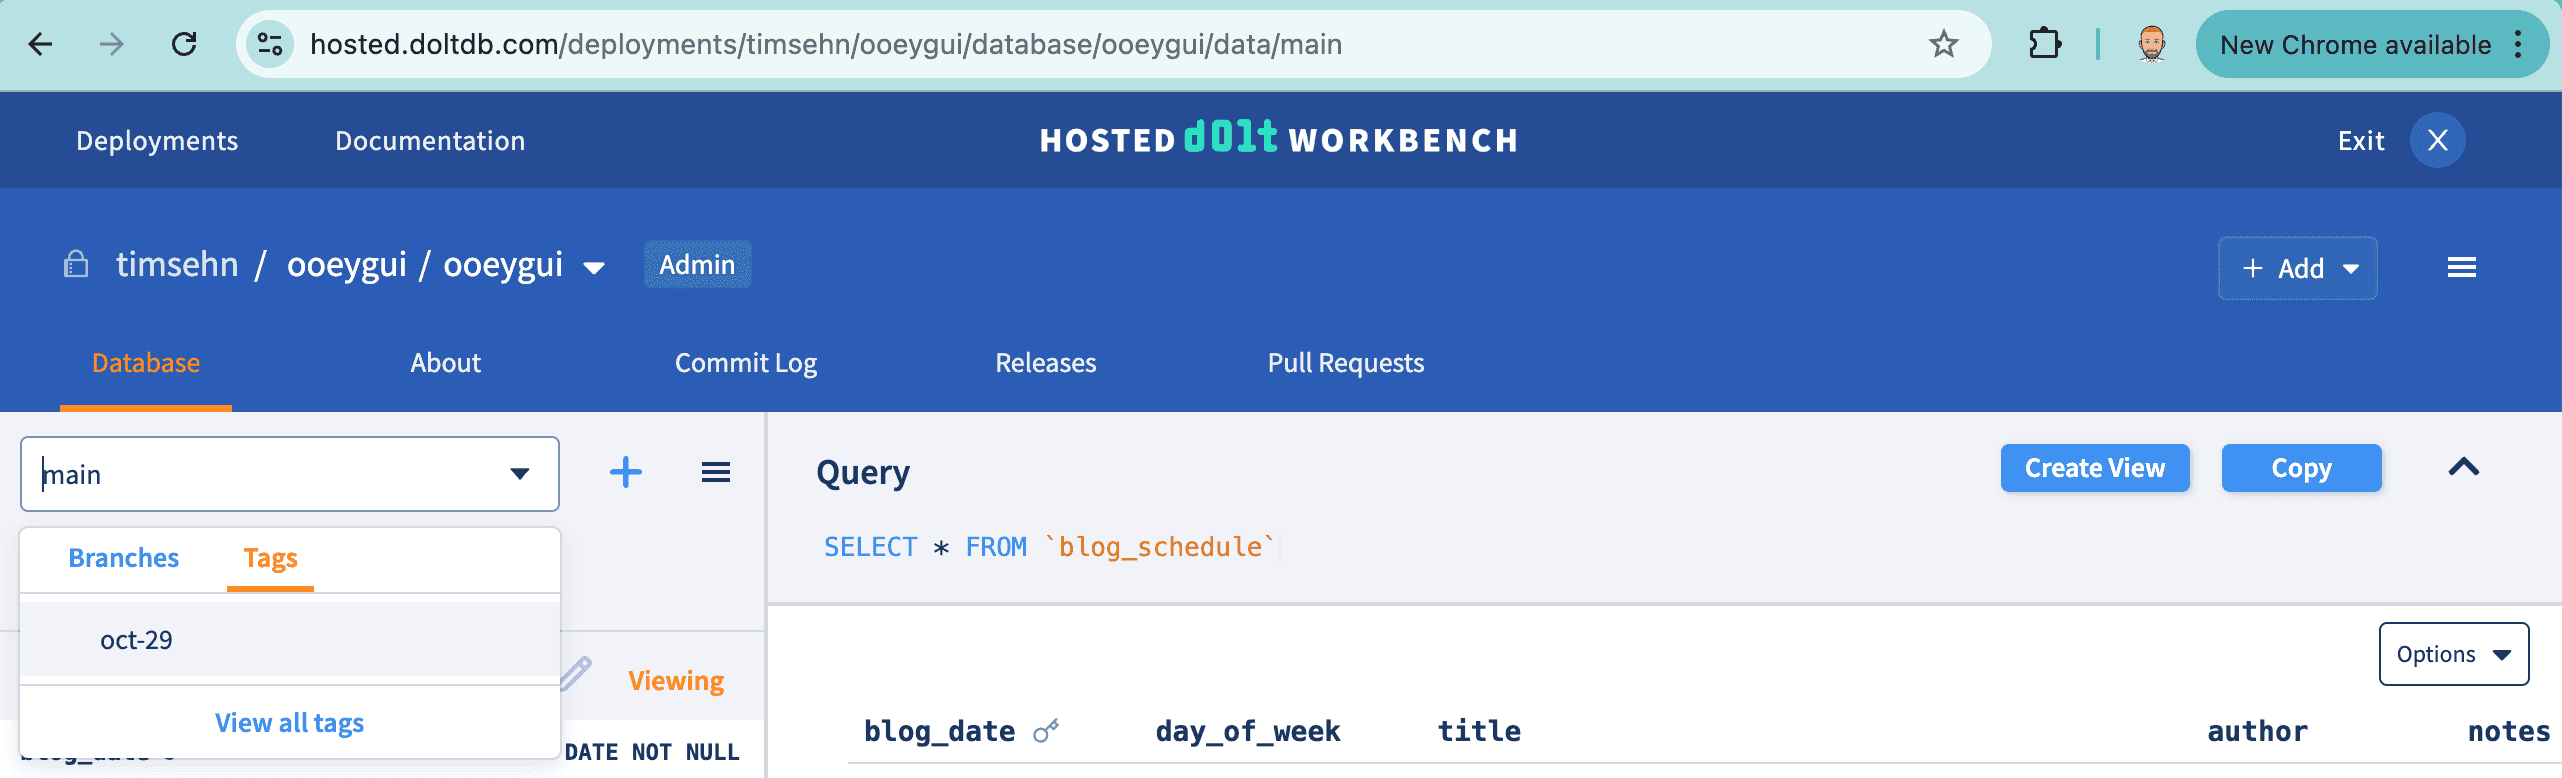Expand the main branch selector dropdown
The image size is (2562, 778).
[x=519, y=474]
